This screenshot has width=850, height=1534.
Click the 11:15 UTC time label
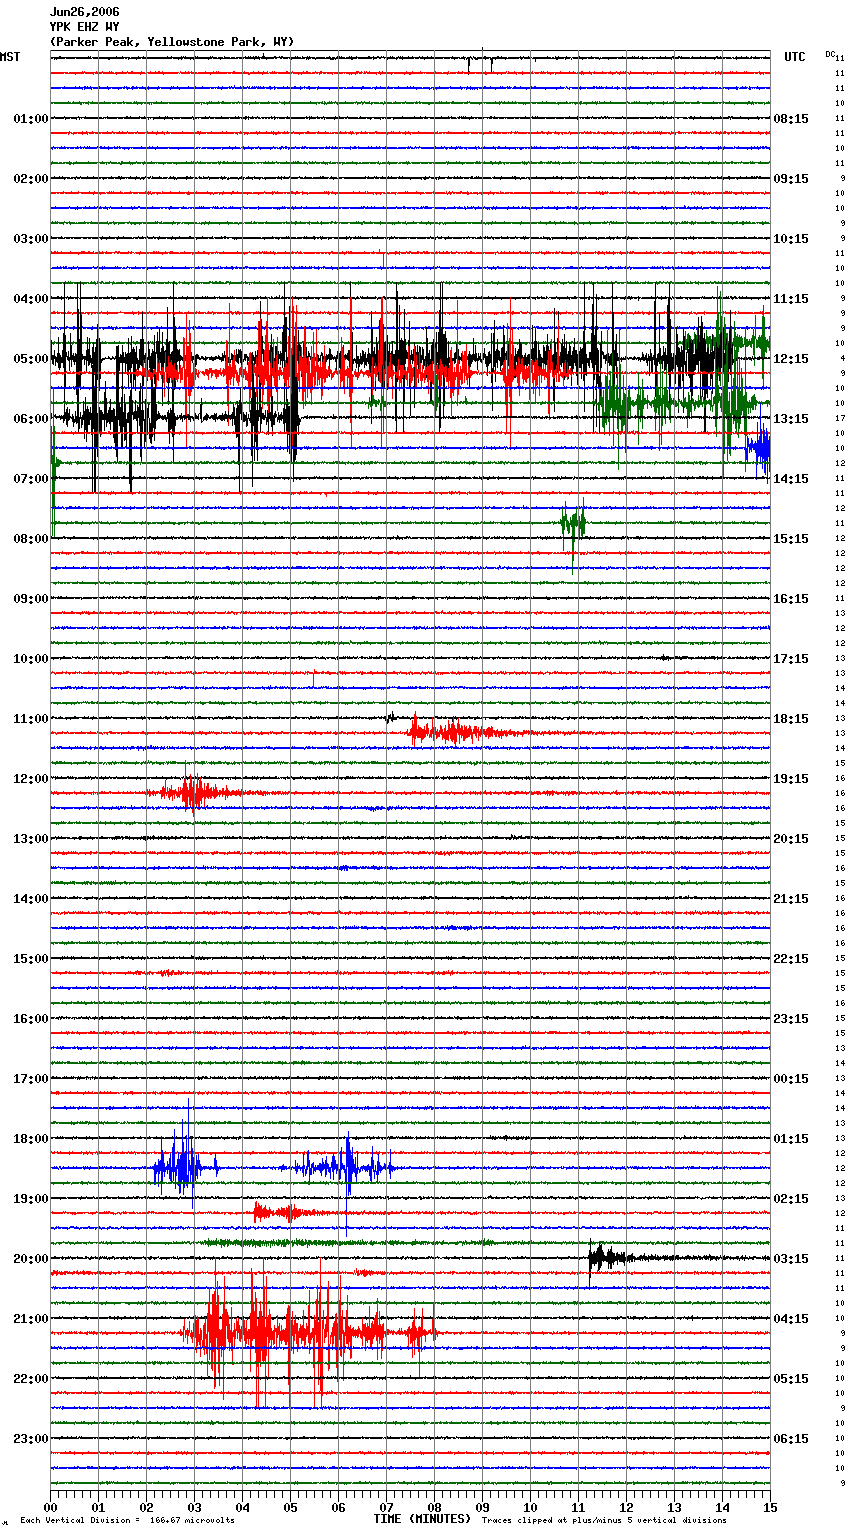point(791,298)
